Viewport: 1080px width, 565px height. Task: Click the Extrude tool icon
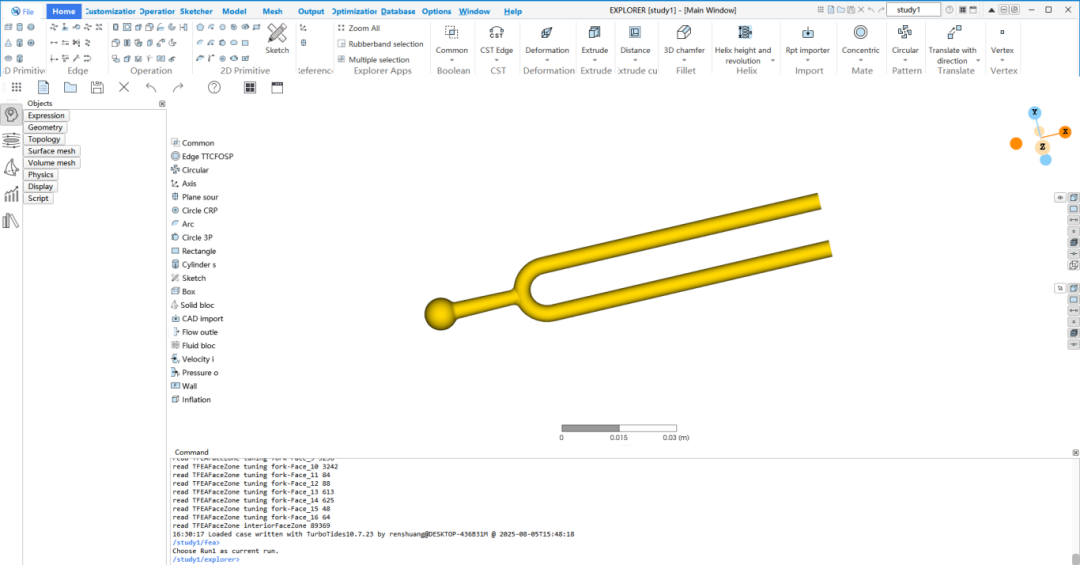(594, 32)
